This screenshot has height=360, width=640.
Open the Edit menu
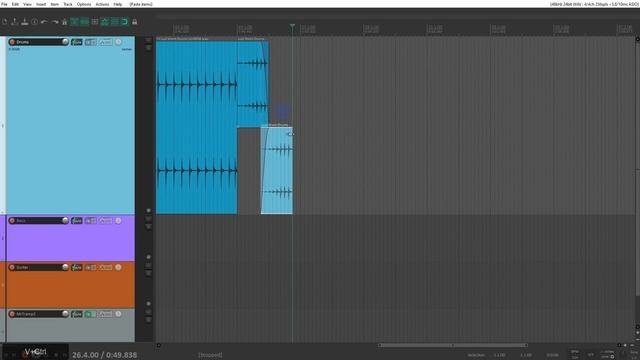point(15,4)
